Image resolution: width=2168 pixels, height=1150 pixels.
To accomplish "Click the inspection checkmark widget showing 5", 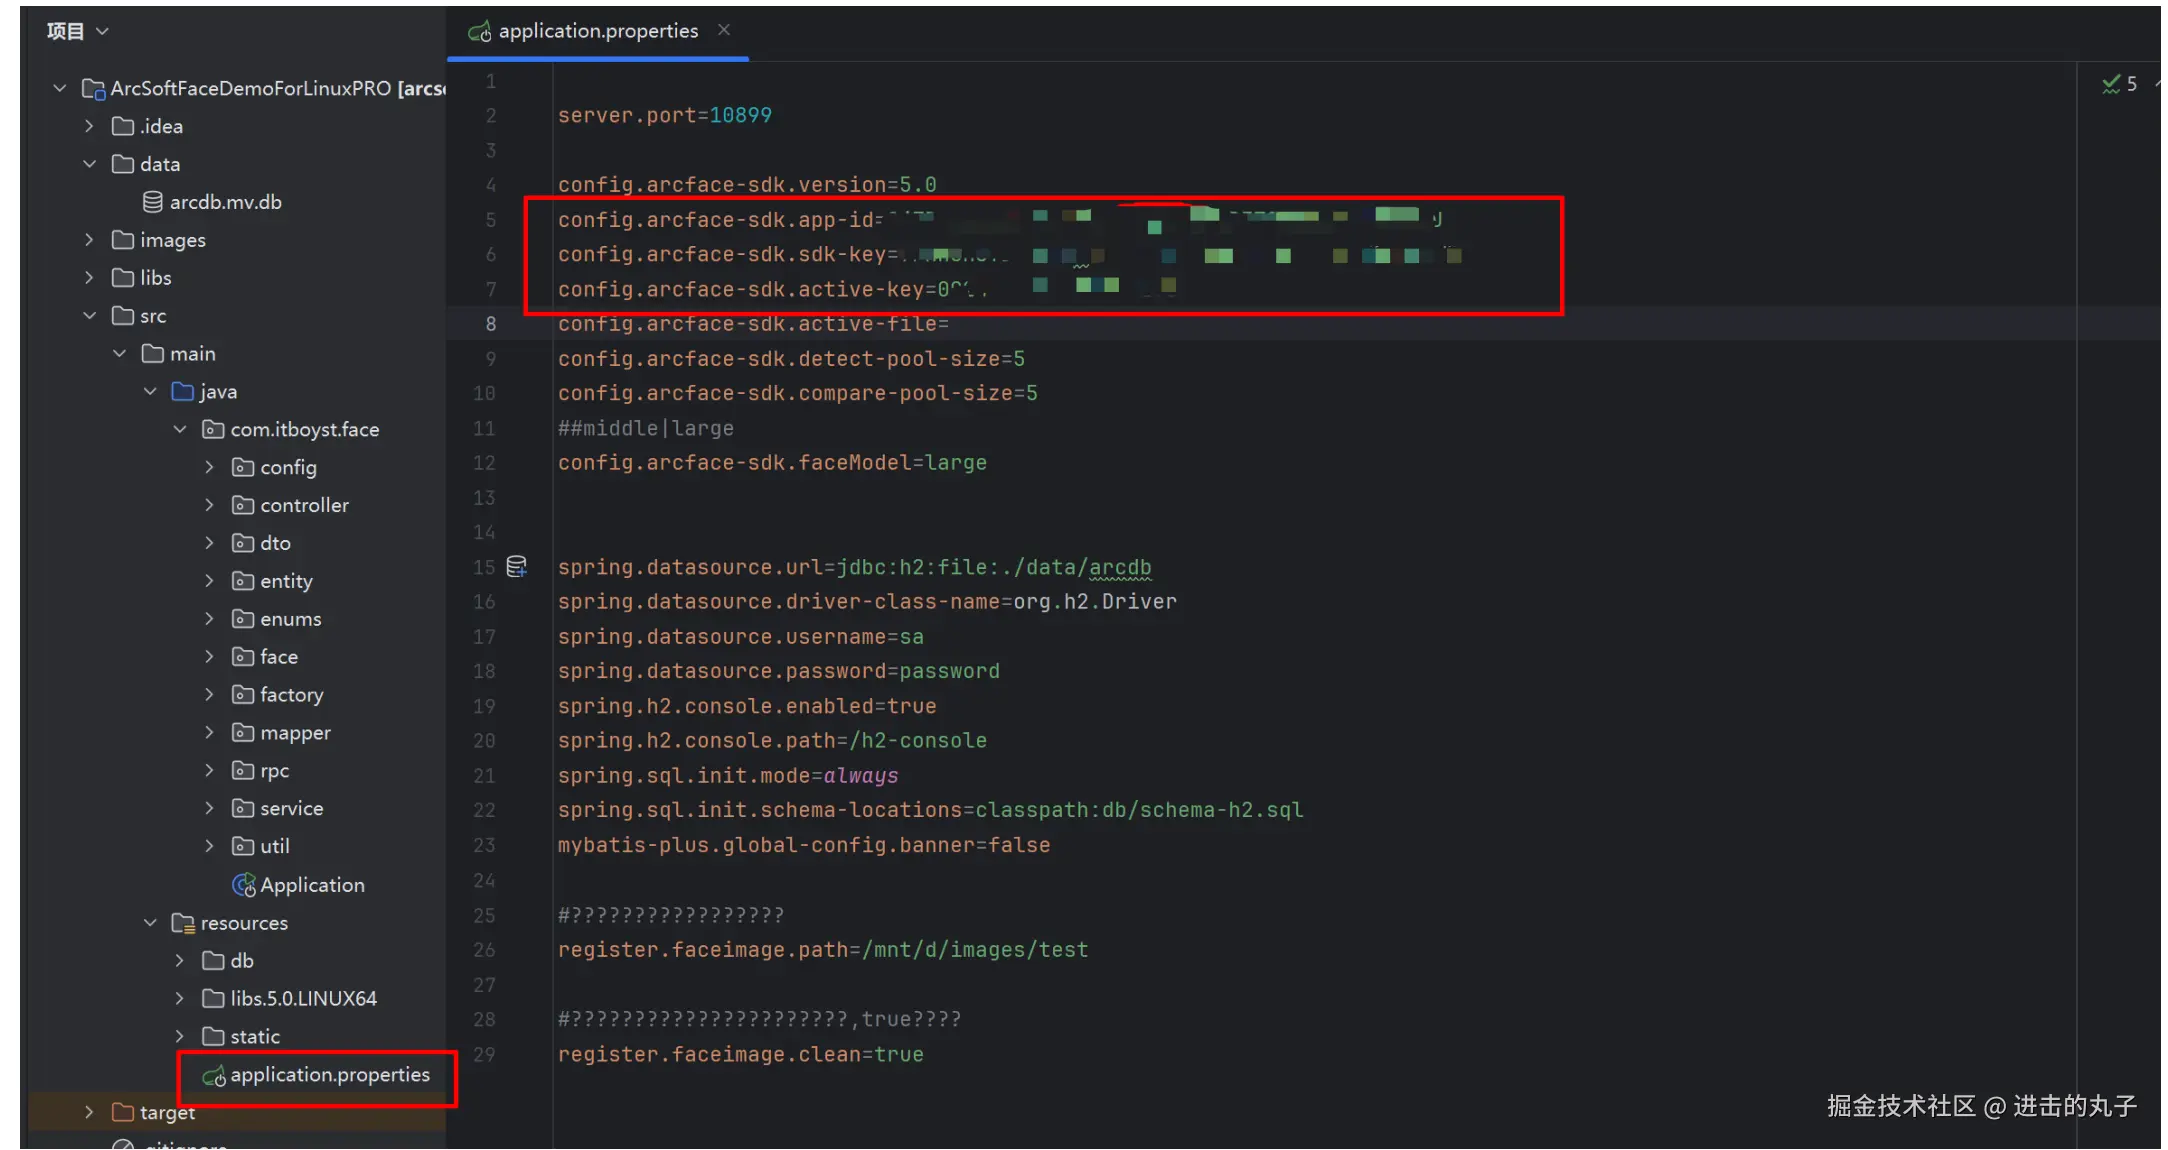I will coord(2119,84).
